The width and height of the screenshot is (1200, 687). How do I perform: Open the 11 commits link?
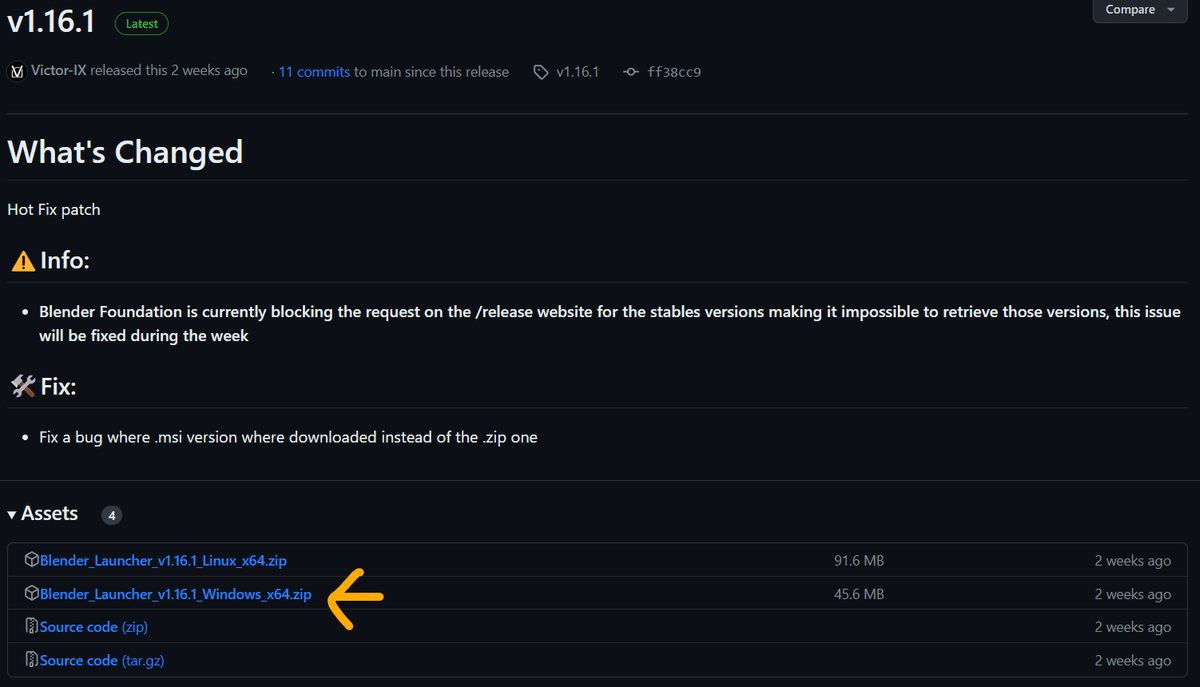[x=314, y=72]
